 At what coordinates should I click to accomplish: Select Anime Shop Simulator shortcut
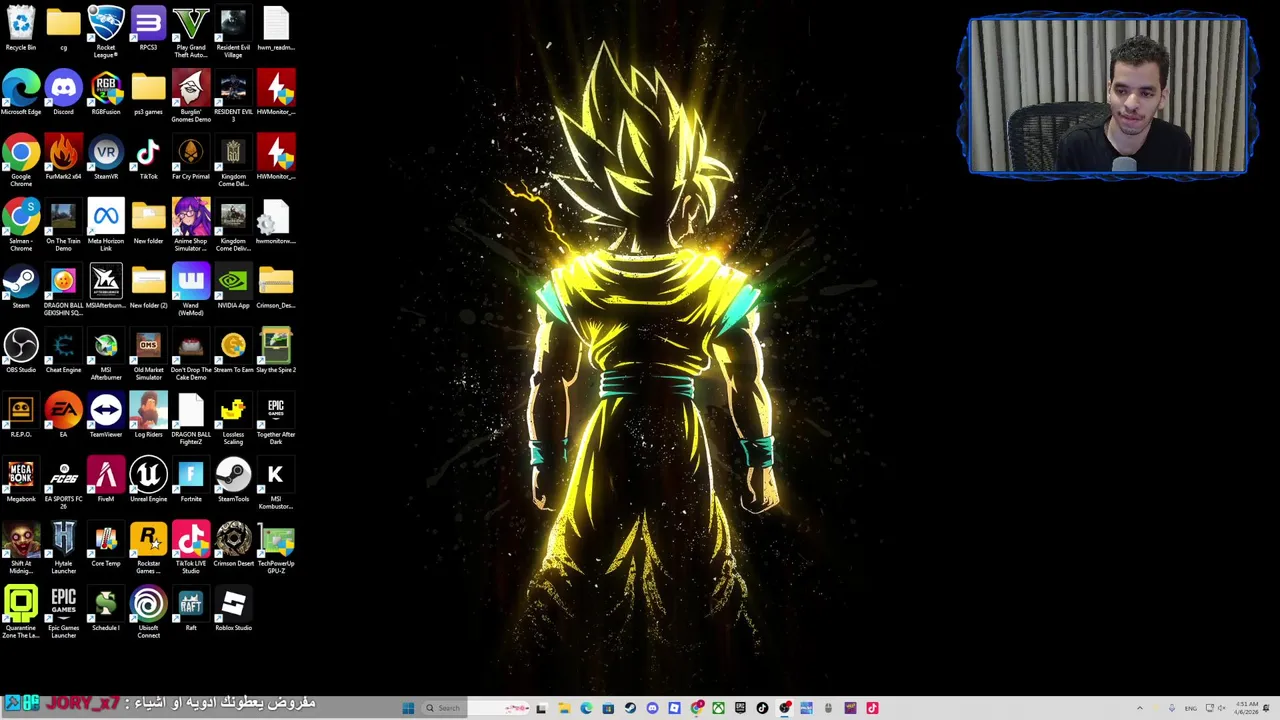191,226
